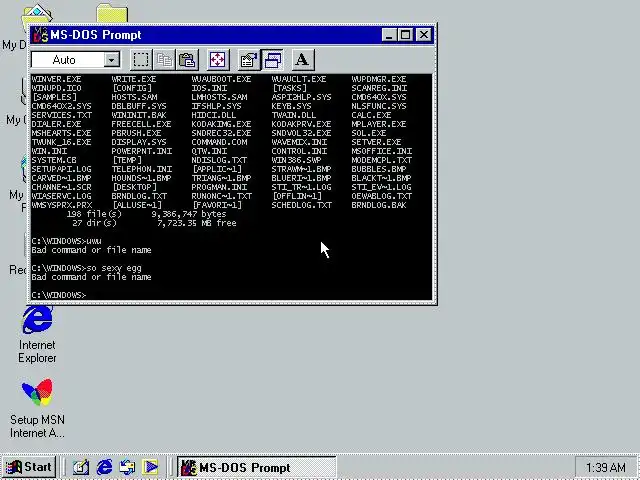Open the Properties toolbar icon
This screenshot has height=480, width=640.
(249, 60)
